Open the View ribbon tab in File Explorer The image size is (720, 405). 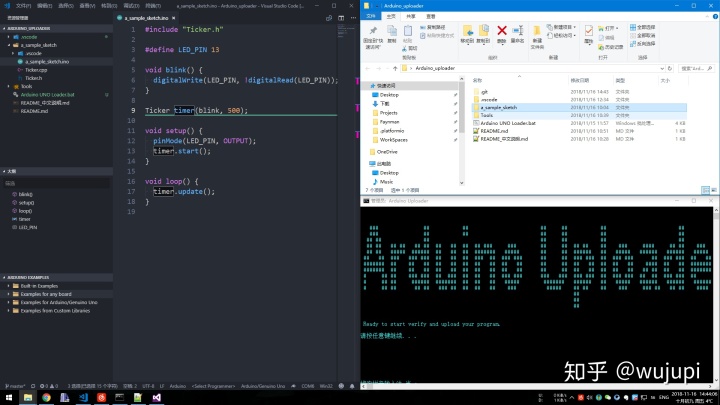click(x=430, y=17)
